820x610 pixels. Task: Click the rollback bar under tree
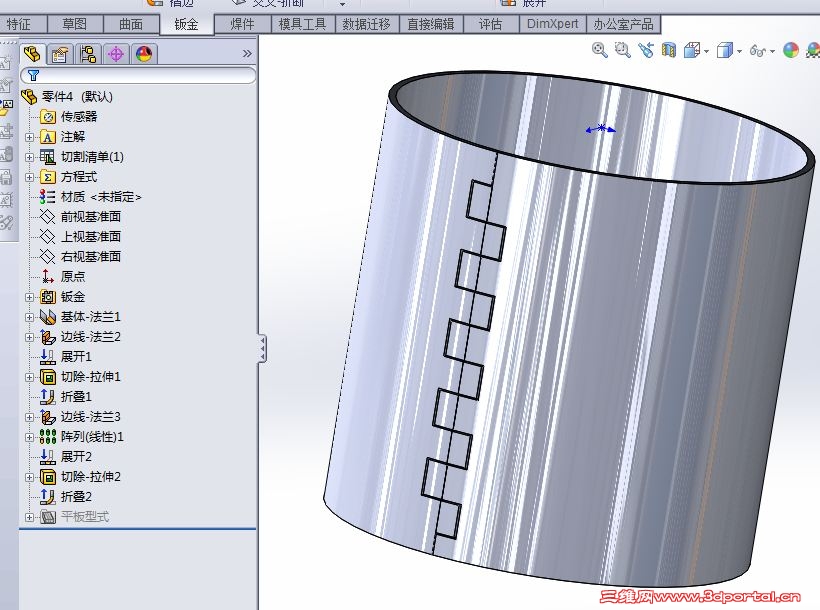point(138,529)
